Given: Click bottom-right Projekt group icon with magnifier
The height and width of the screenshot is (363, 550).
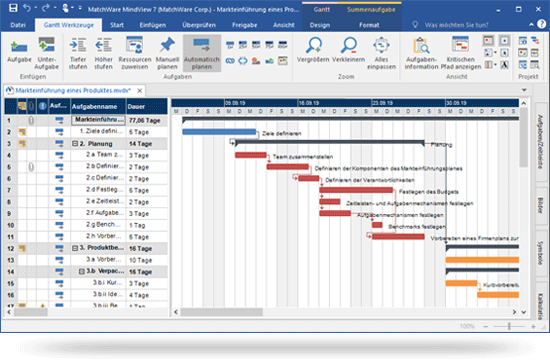Looking at the screenshot, I should [x=535, y=65].
